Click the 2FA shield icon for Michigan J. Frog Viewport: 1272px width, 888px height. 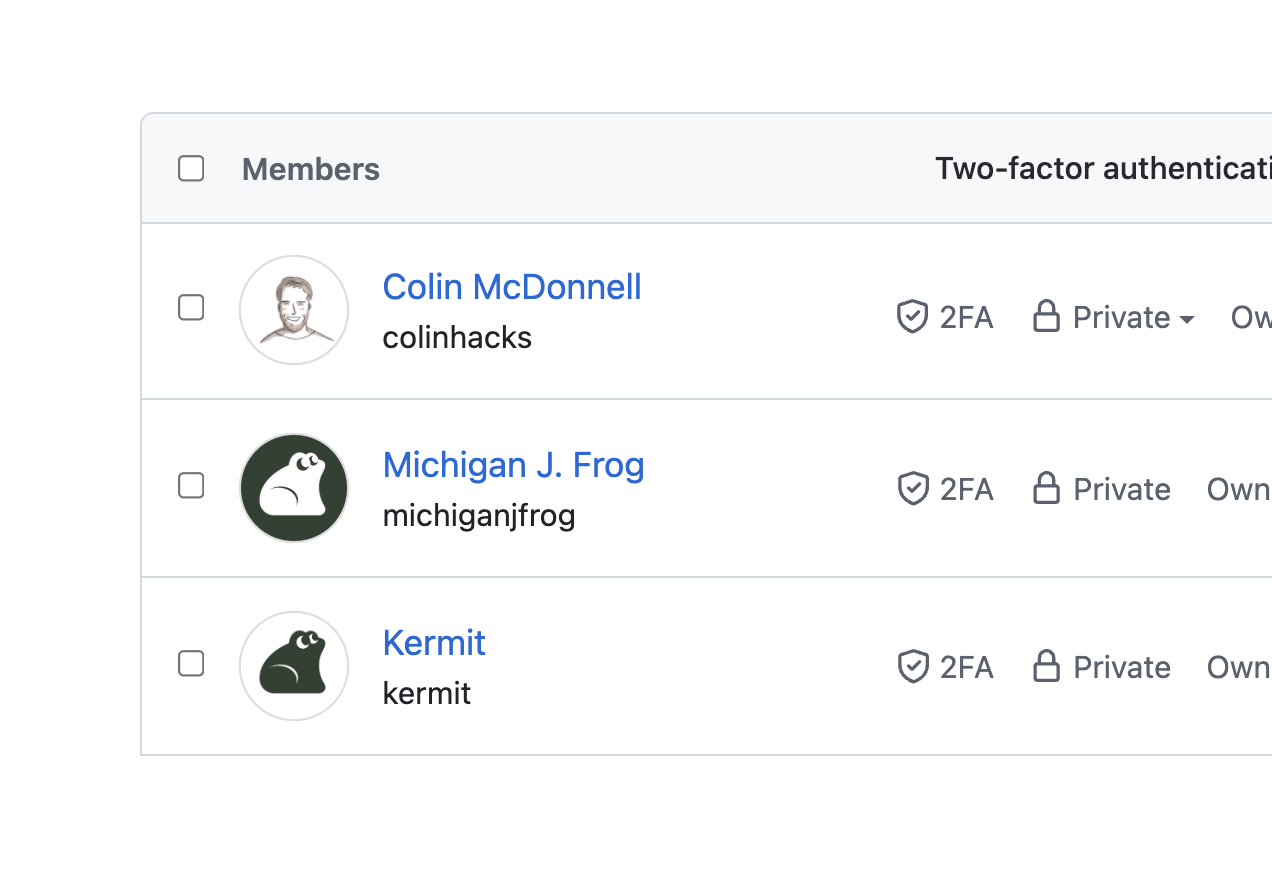click(912, 489)
